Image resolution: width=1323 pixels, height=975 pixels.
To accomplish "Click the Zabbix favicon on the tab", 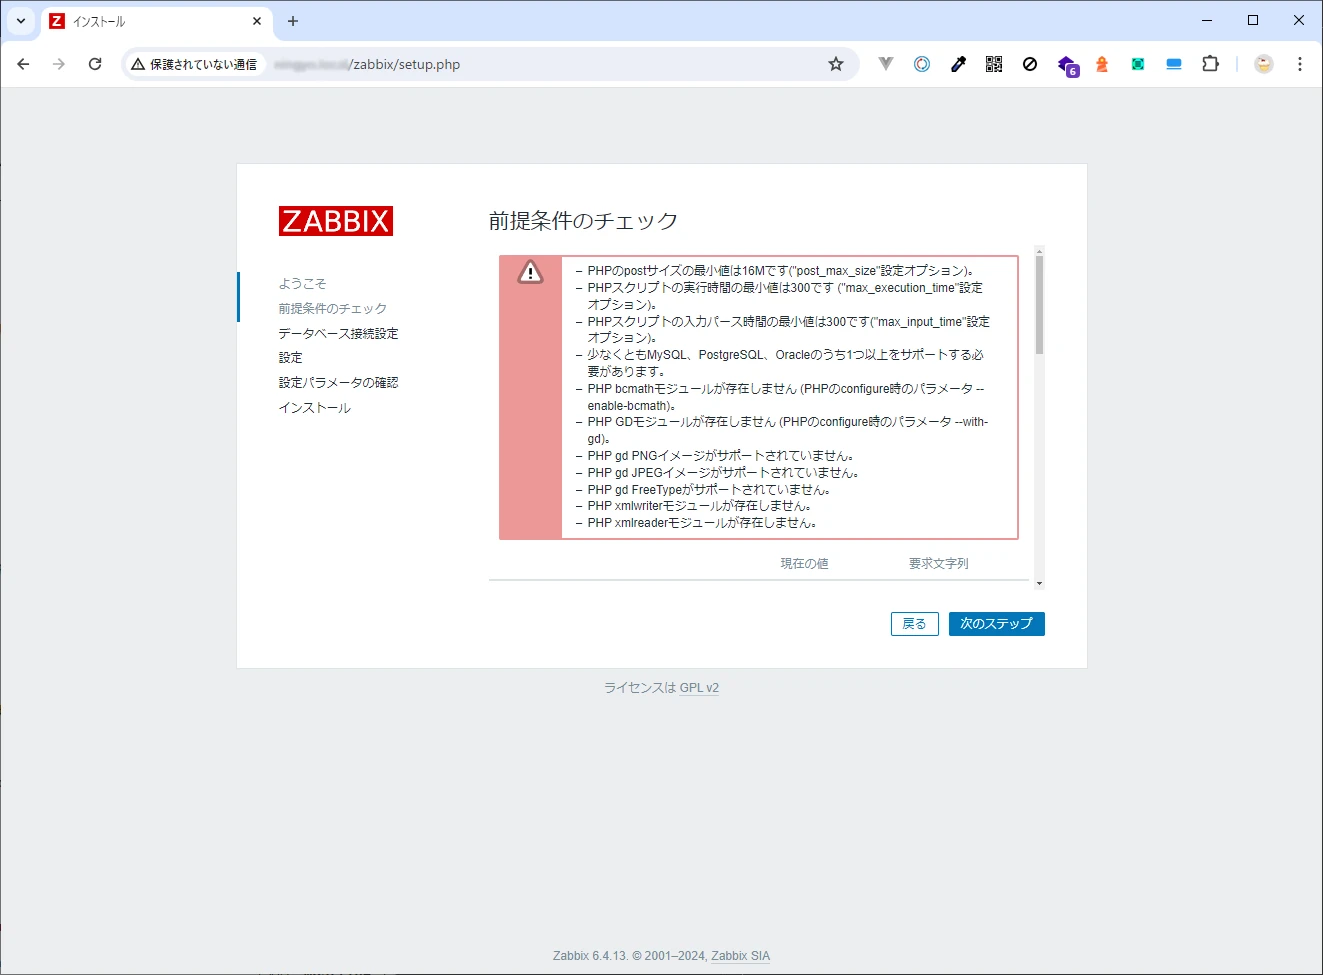I will tap(57, 21).
